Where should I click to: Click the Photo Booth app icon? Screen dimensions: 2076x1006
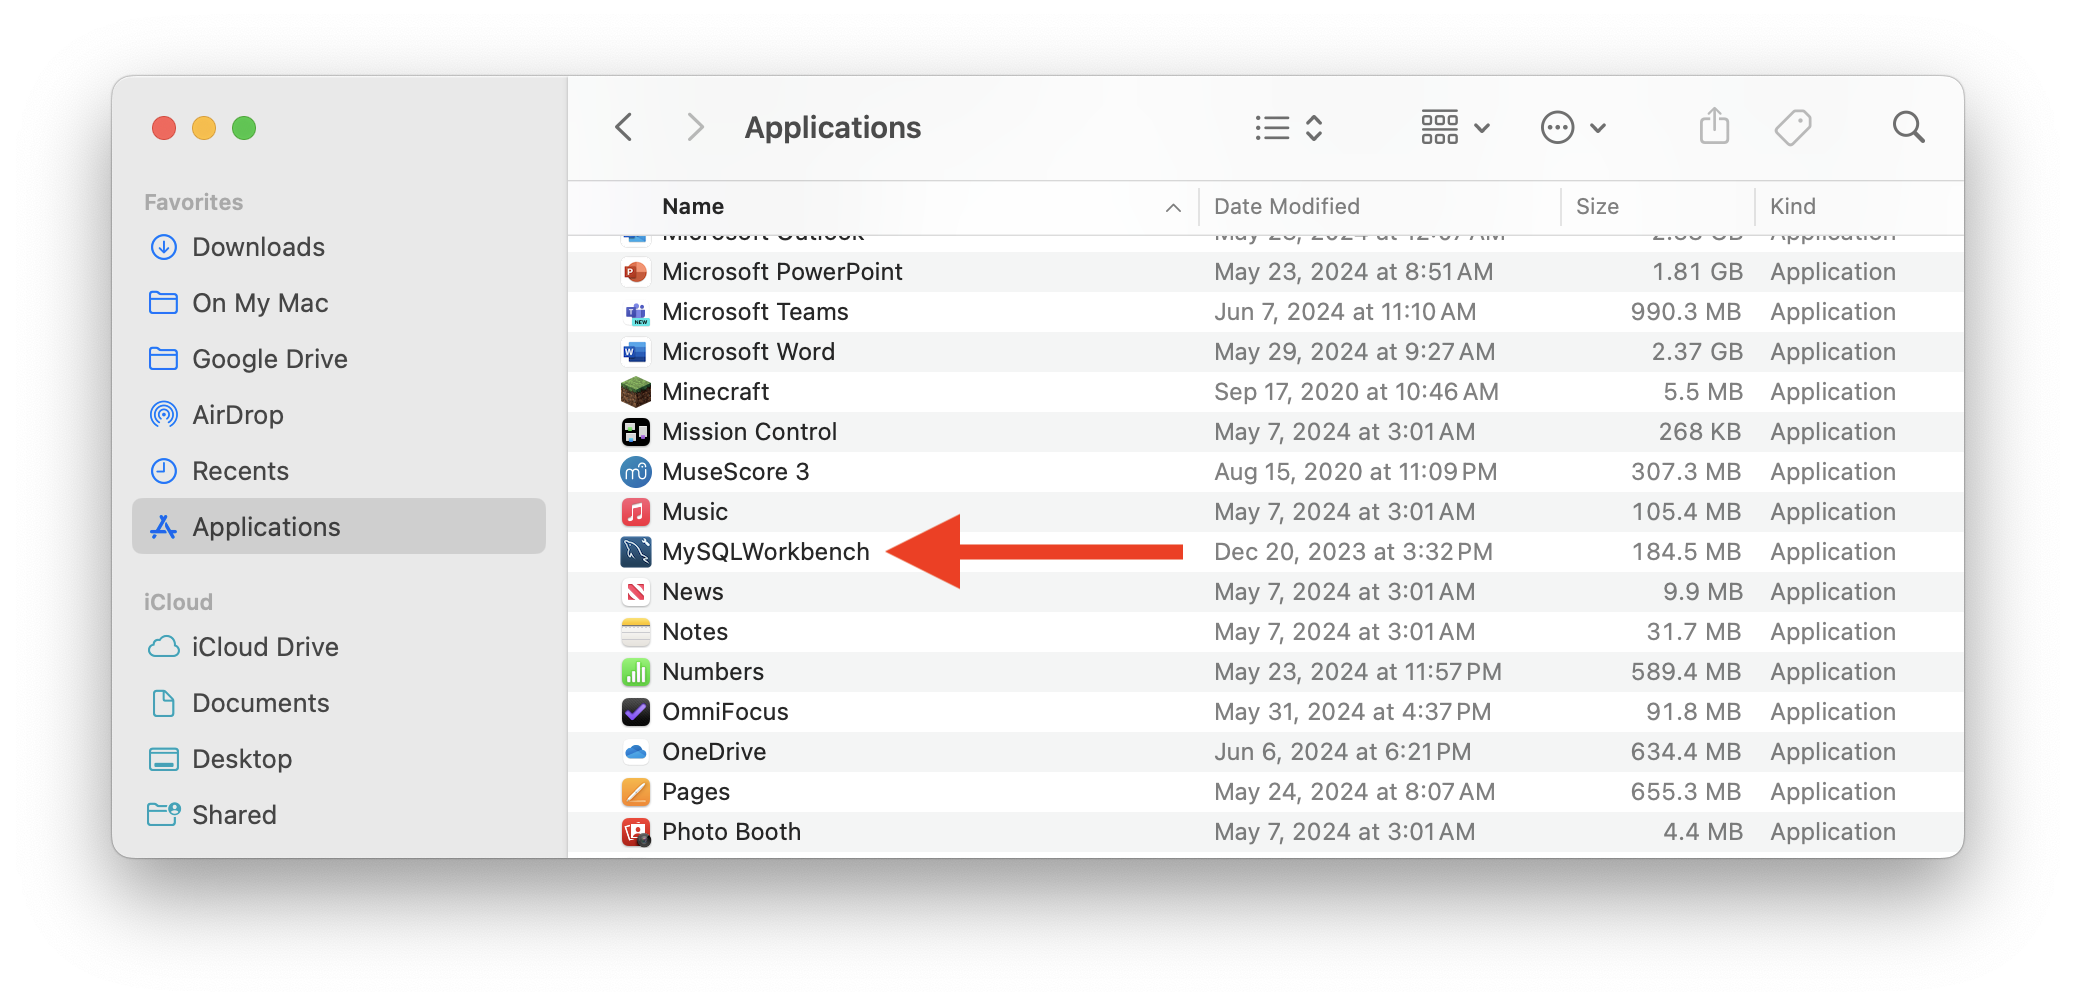pyautogui.click(x=635, y=832)
